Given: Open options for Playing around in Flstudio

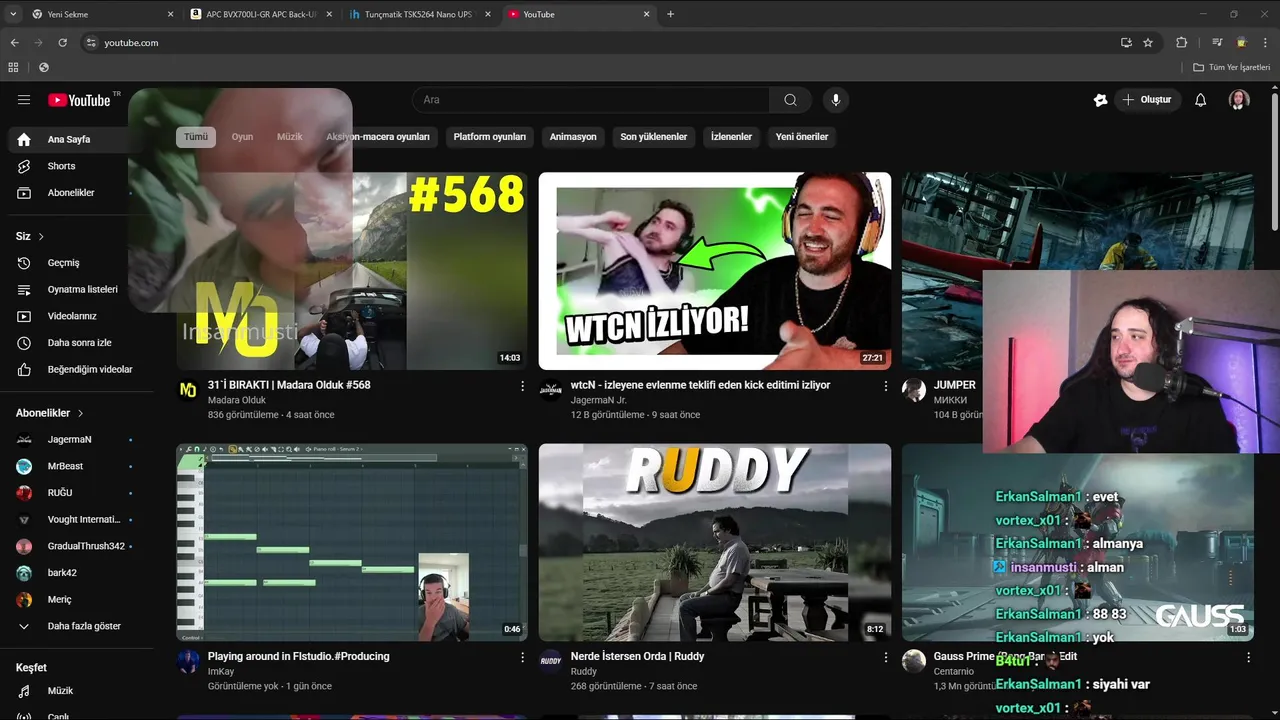Looking at the screenshot, I should (522, 657).
